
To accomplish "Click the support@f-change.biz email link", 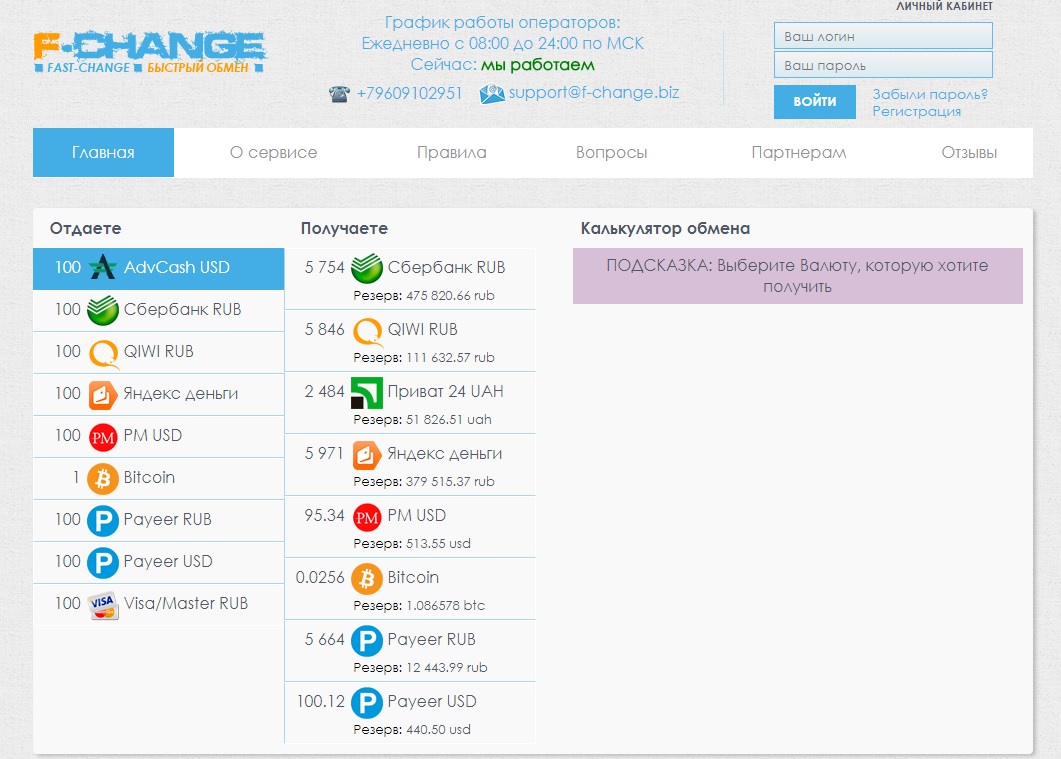I will tap(594, 93).
